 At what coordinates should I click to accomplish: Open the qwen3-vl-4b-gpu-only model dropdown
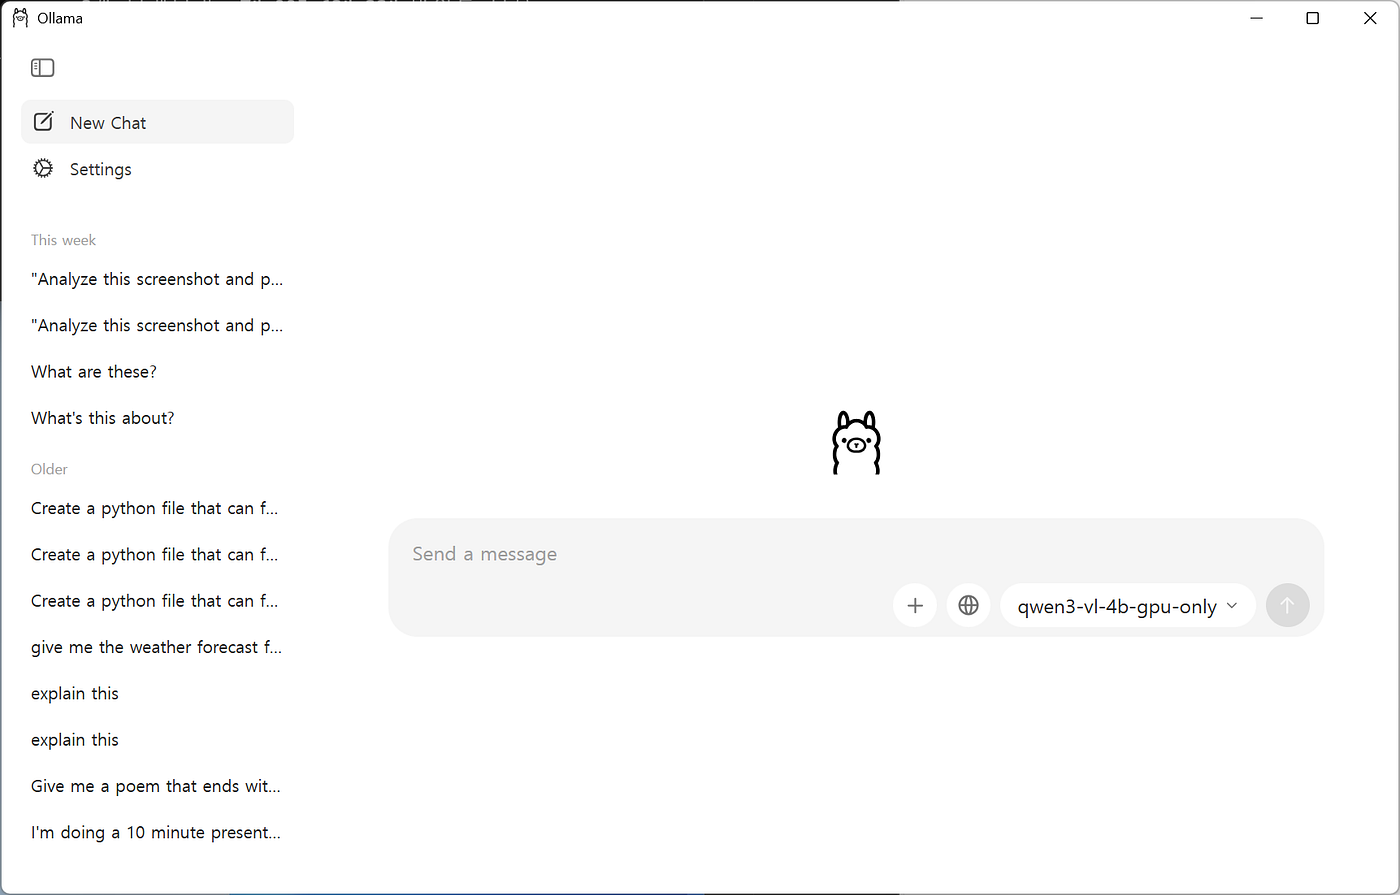1128,606
